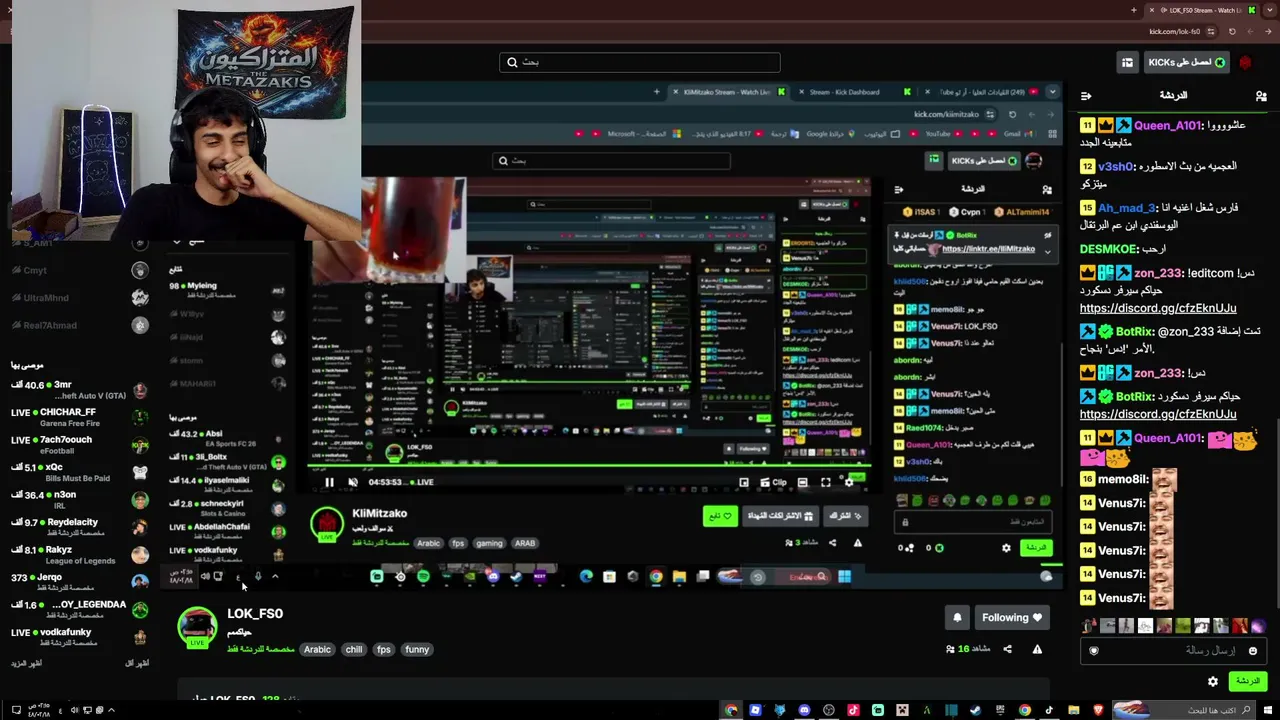Click the green الدردشة send button
Screen dimensions: 1280x720
coord(1248,681)
